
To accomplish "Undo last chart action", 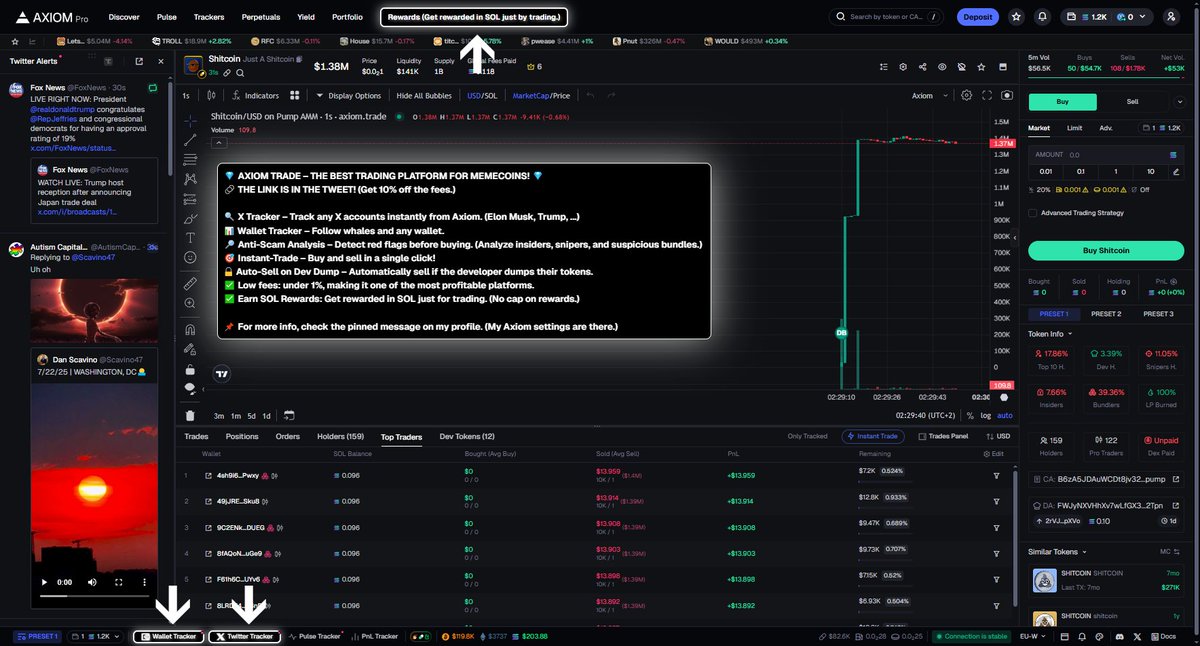I will [x=590, y=96].
